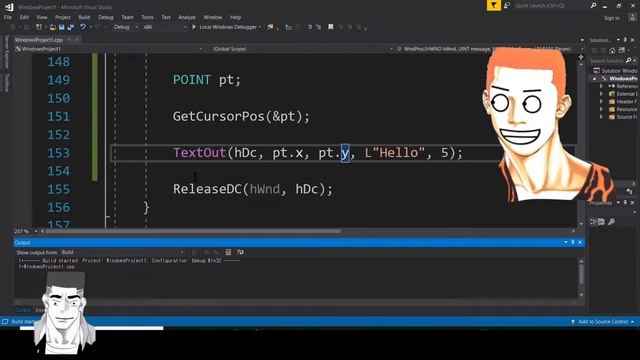Image resolution: width=640 pixels, height=360 pixels.
Task: Click the New Project toolbar icon
Action: coord(39,27)
